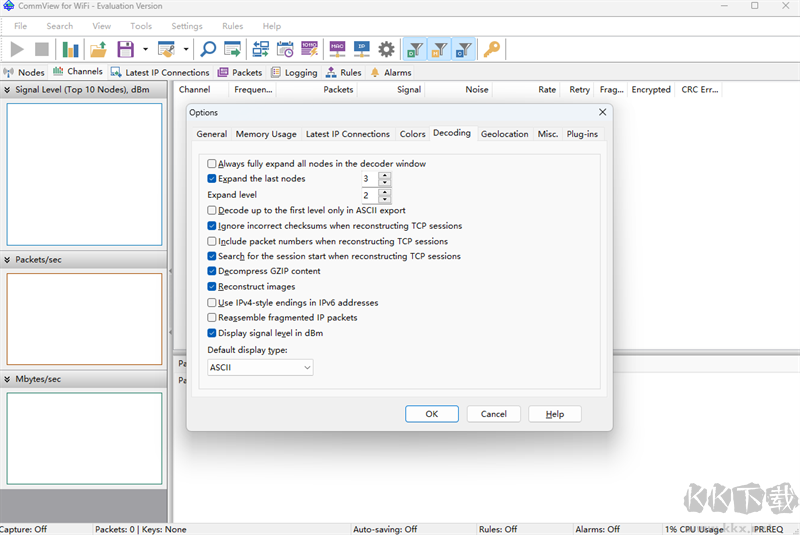Open the Colors options tab
Viewport: 800px width, 535px height.
pos(412,134)
